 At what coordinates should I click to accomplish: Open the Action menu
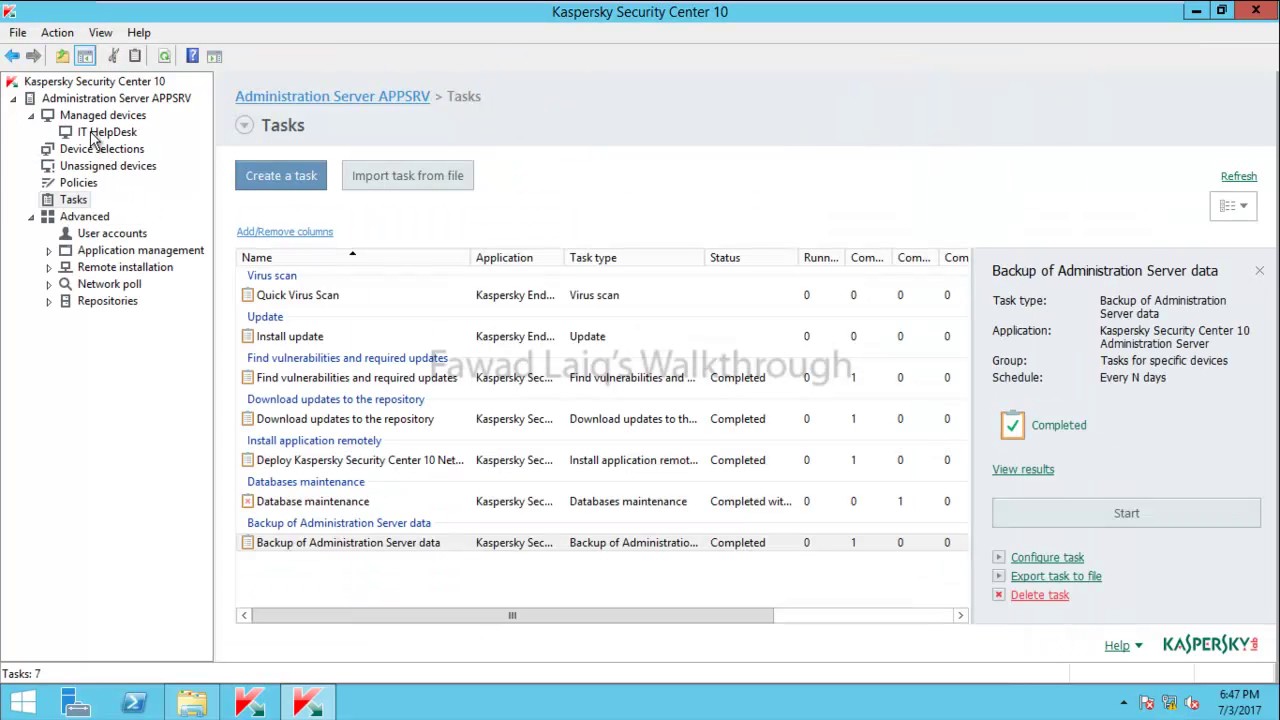coord(57,32)
